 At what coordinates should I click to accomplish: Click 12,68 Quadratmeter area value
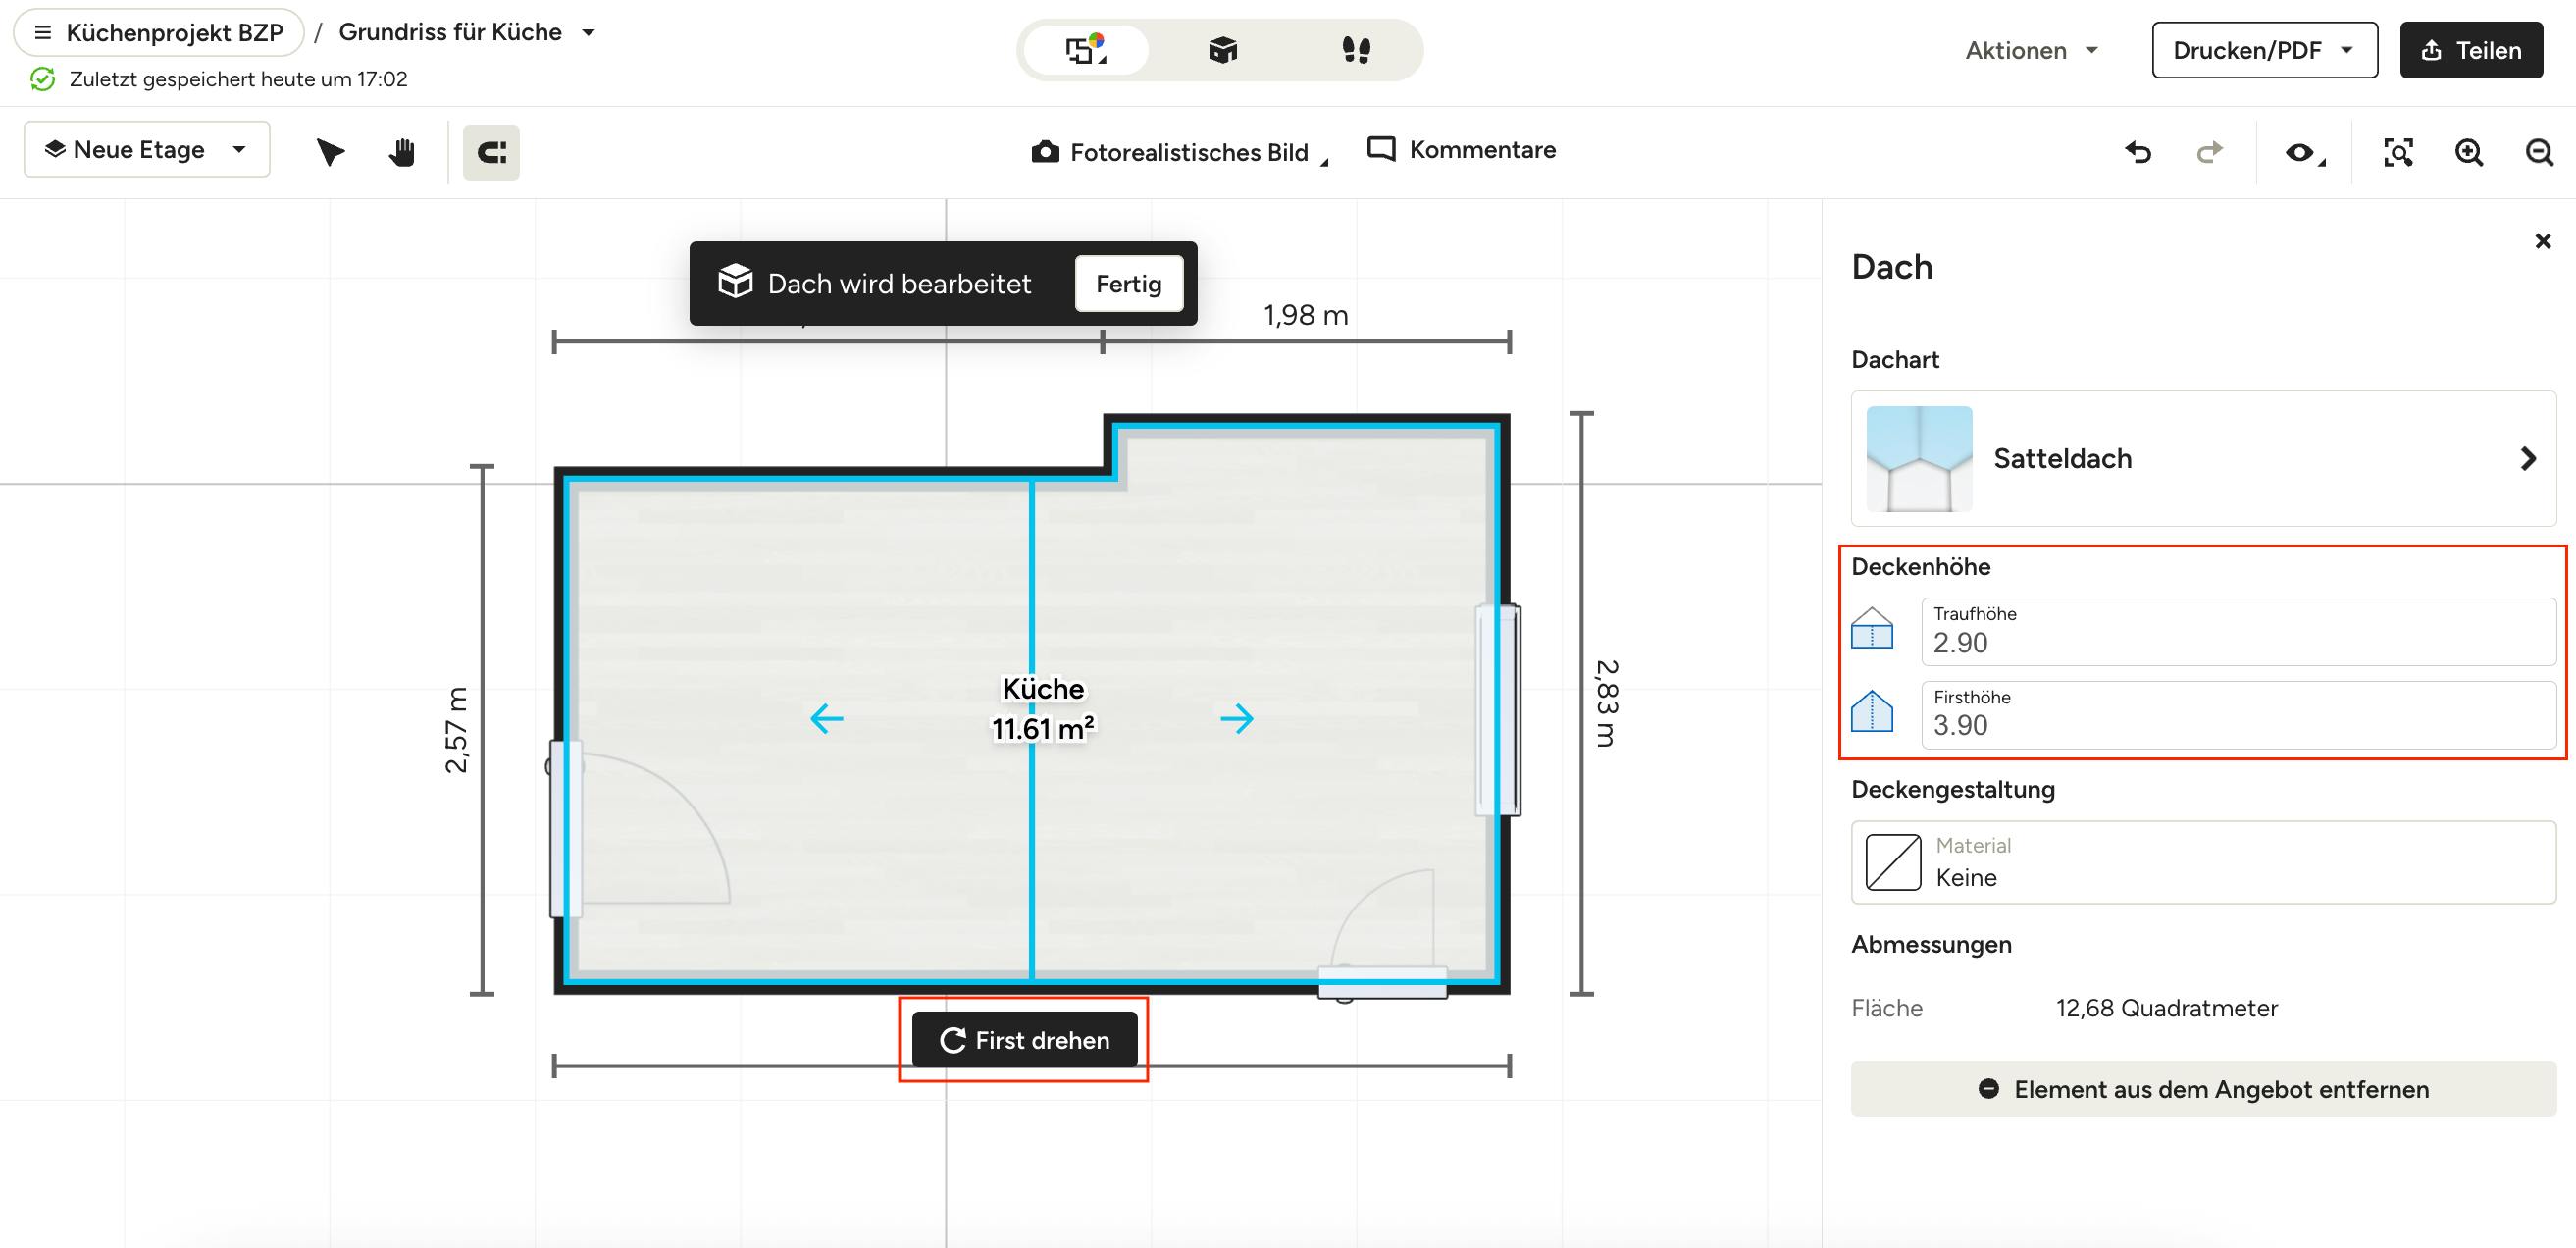[2166, 1008]
